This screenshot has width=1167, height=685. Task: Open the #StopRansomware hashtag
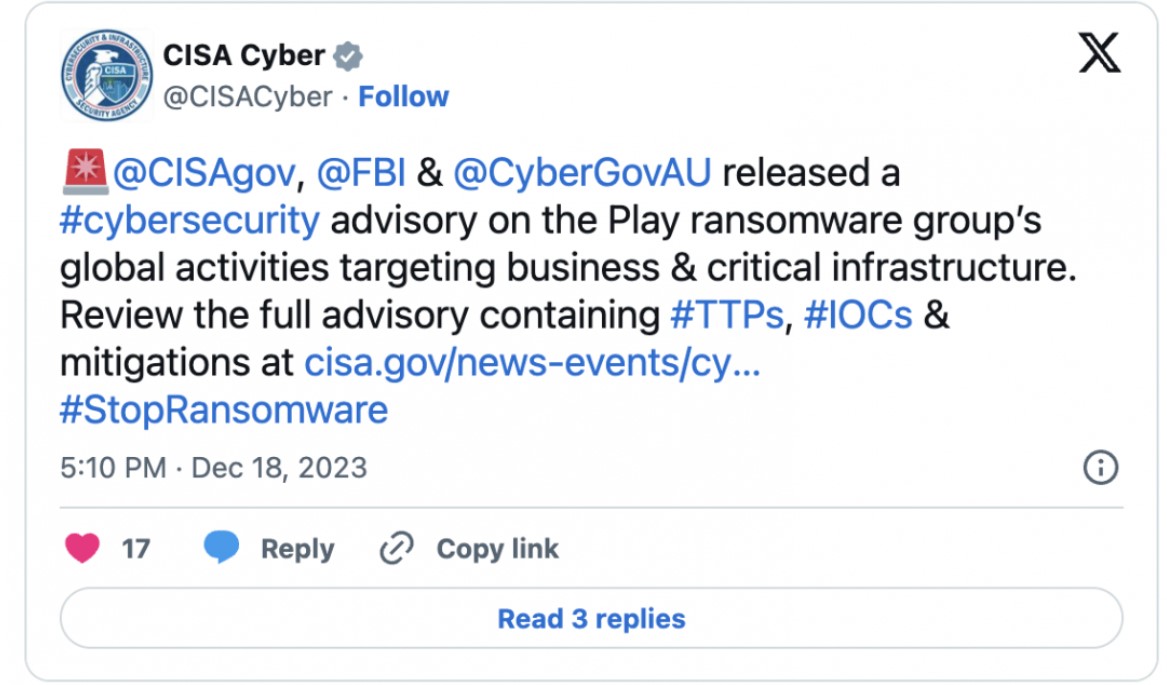click(224, 410)
